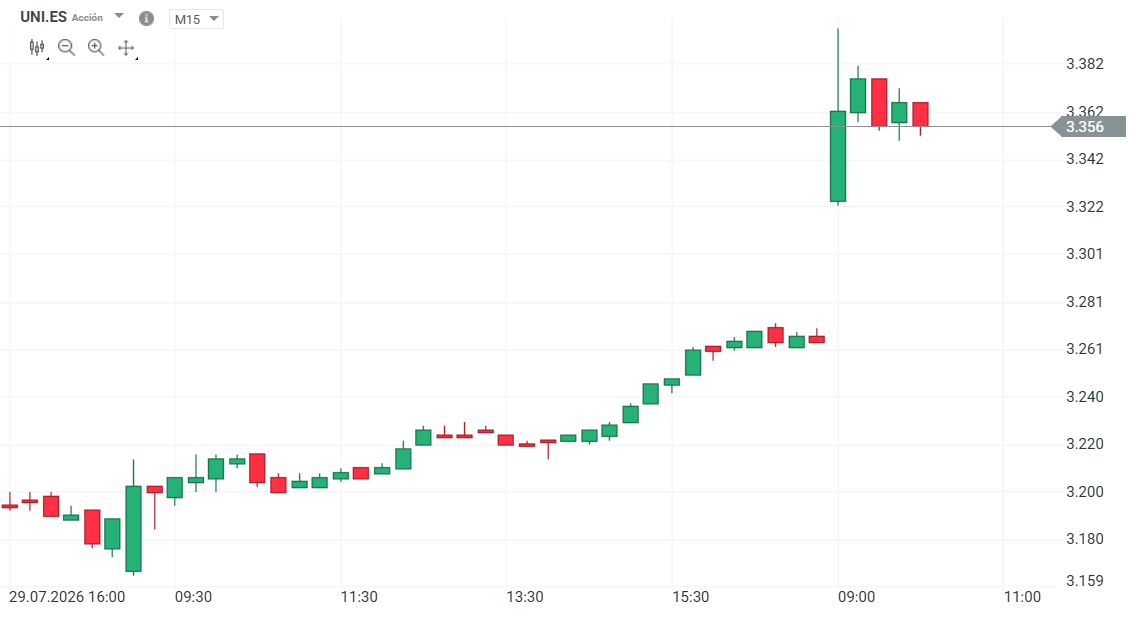
Task: Click the UNI.ES Acción symbol name
Action: [x=61, y=17]
